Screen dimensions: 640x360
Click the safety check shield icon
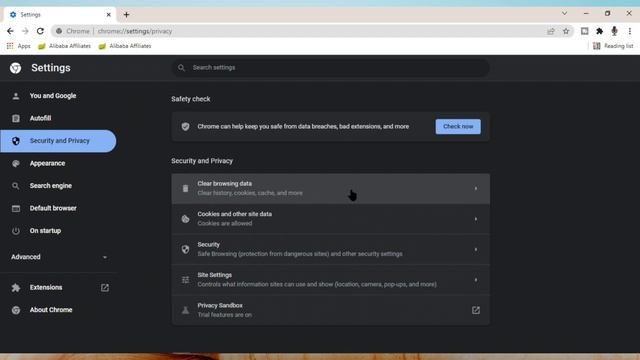click(185, 127)
